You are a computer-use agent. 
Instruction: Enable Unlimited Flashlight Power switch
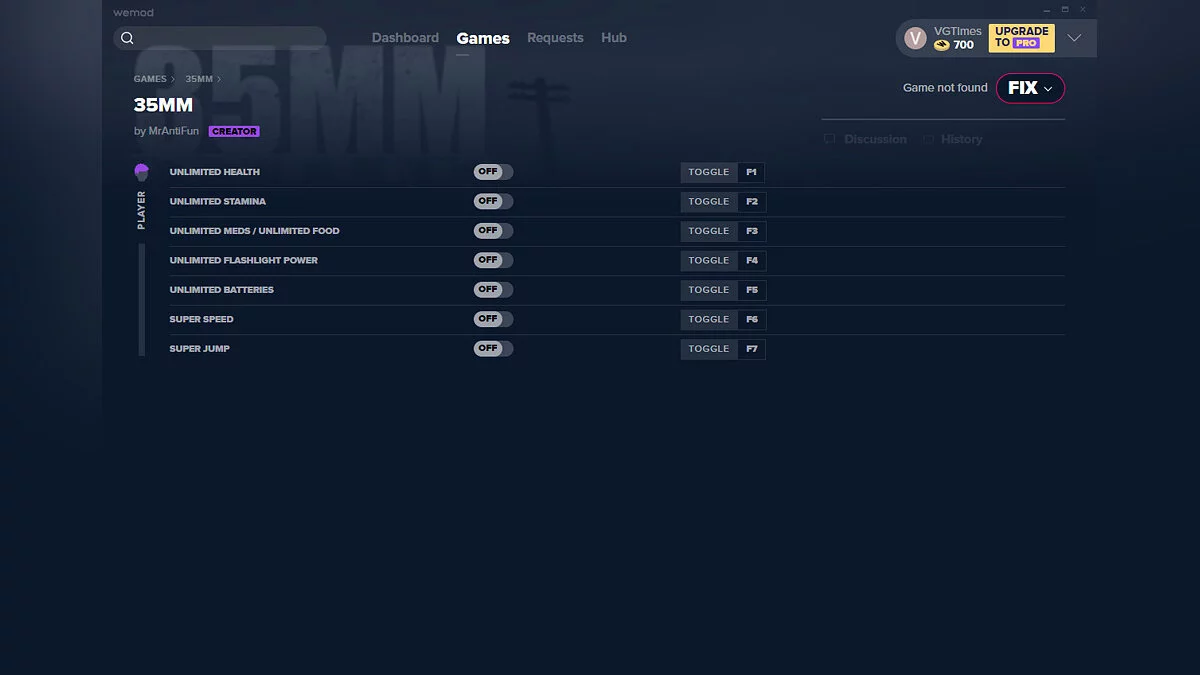tap(493, 260)
